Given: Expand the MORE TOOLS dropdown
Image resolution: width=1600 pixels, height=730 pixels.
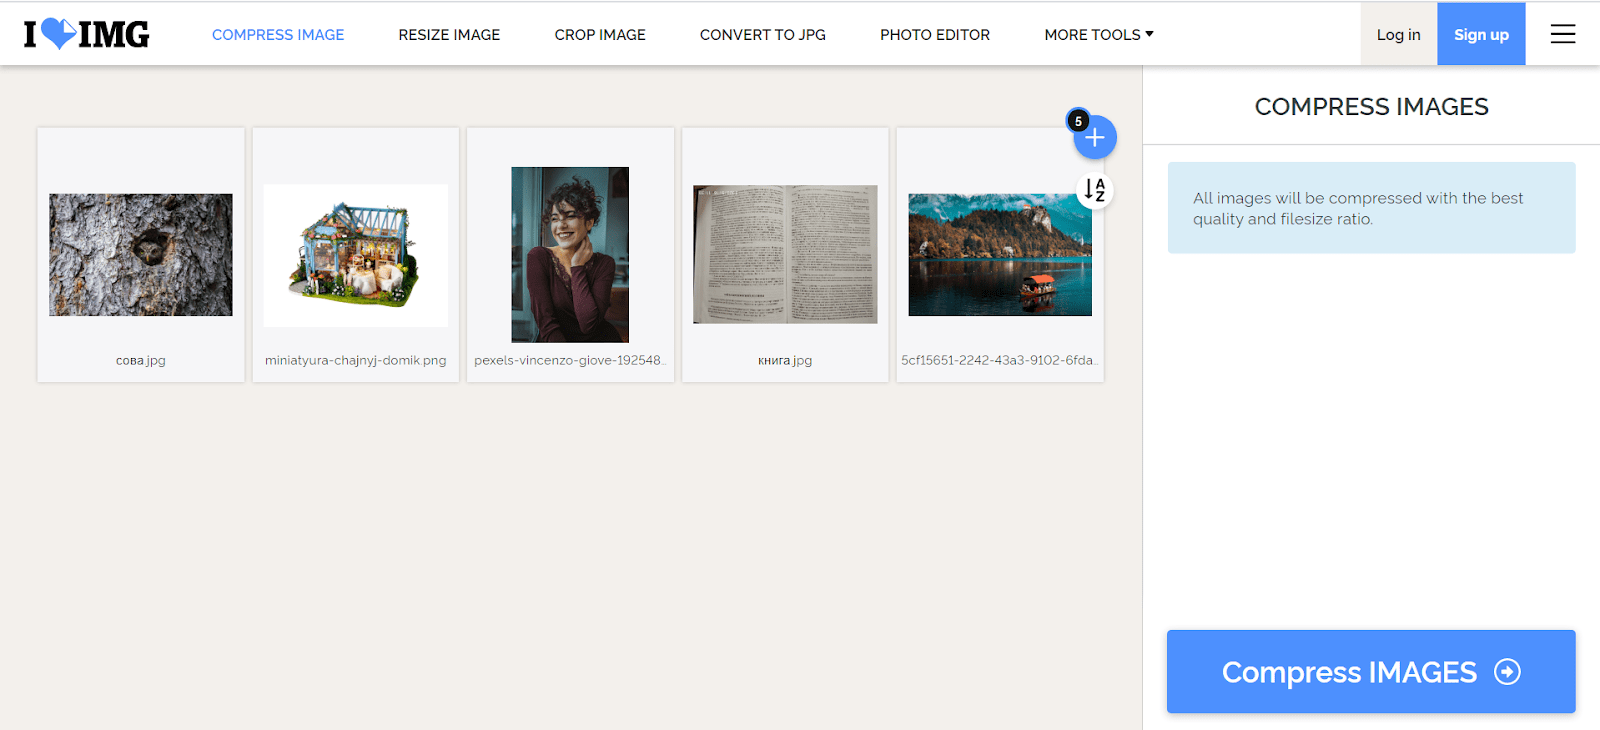Looking at the screenshot, I should [1099, 35].
